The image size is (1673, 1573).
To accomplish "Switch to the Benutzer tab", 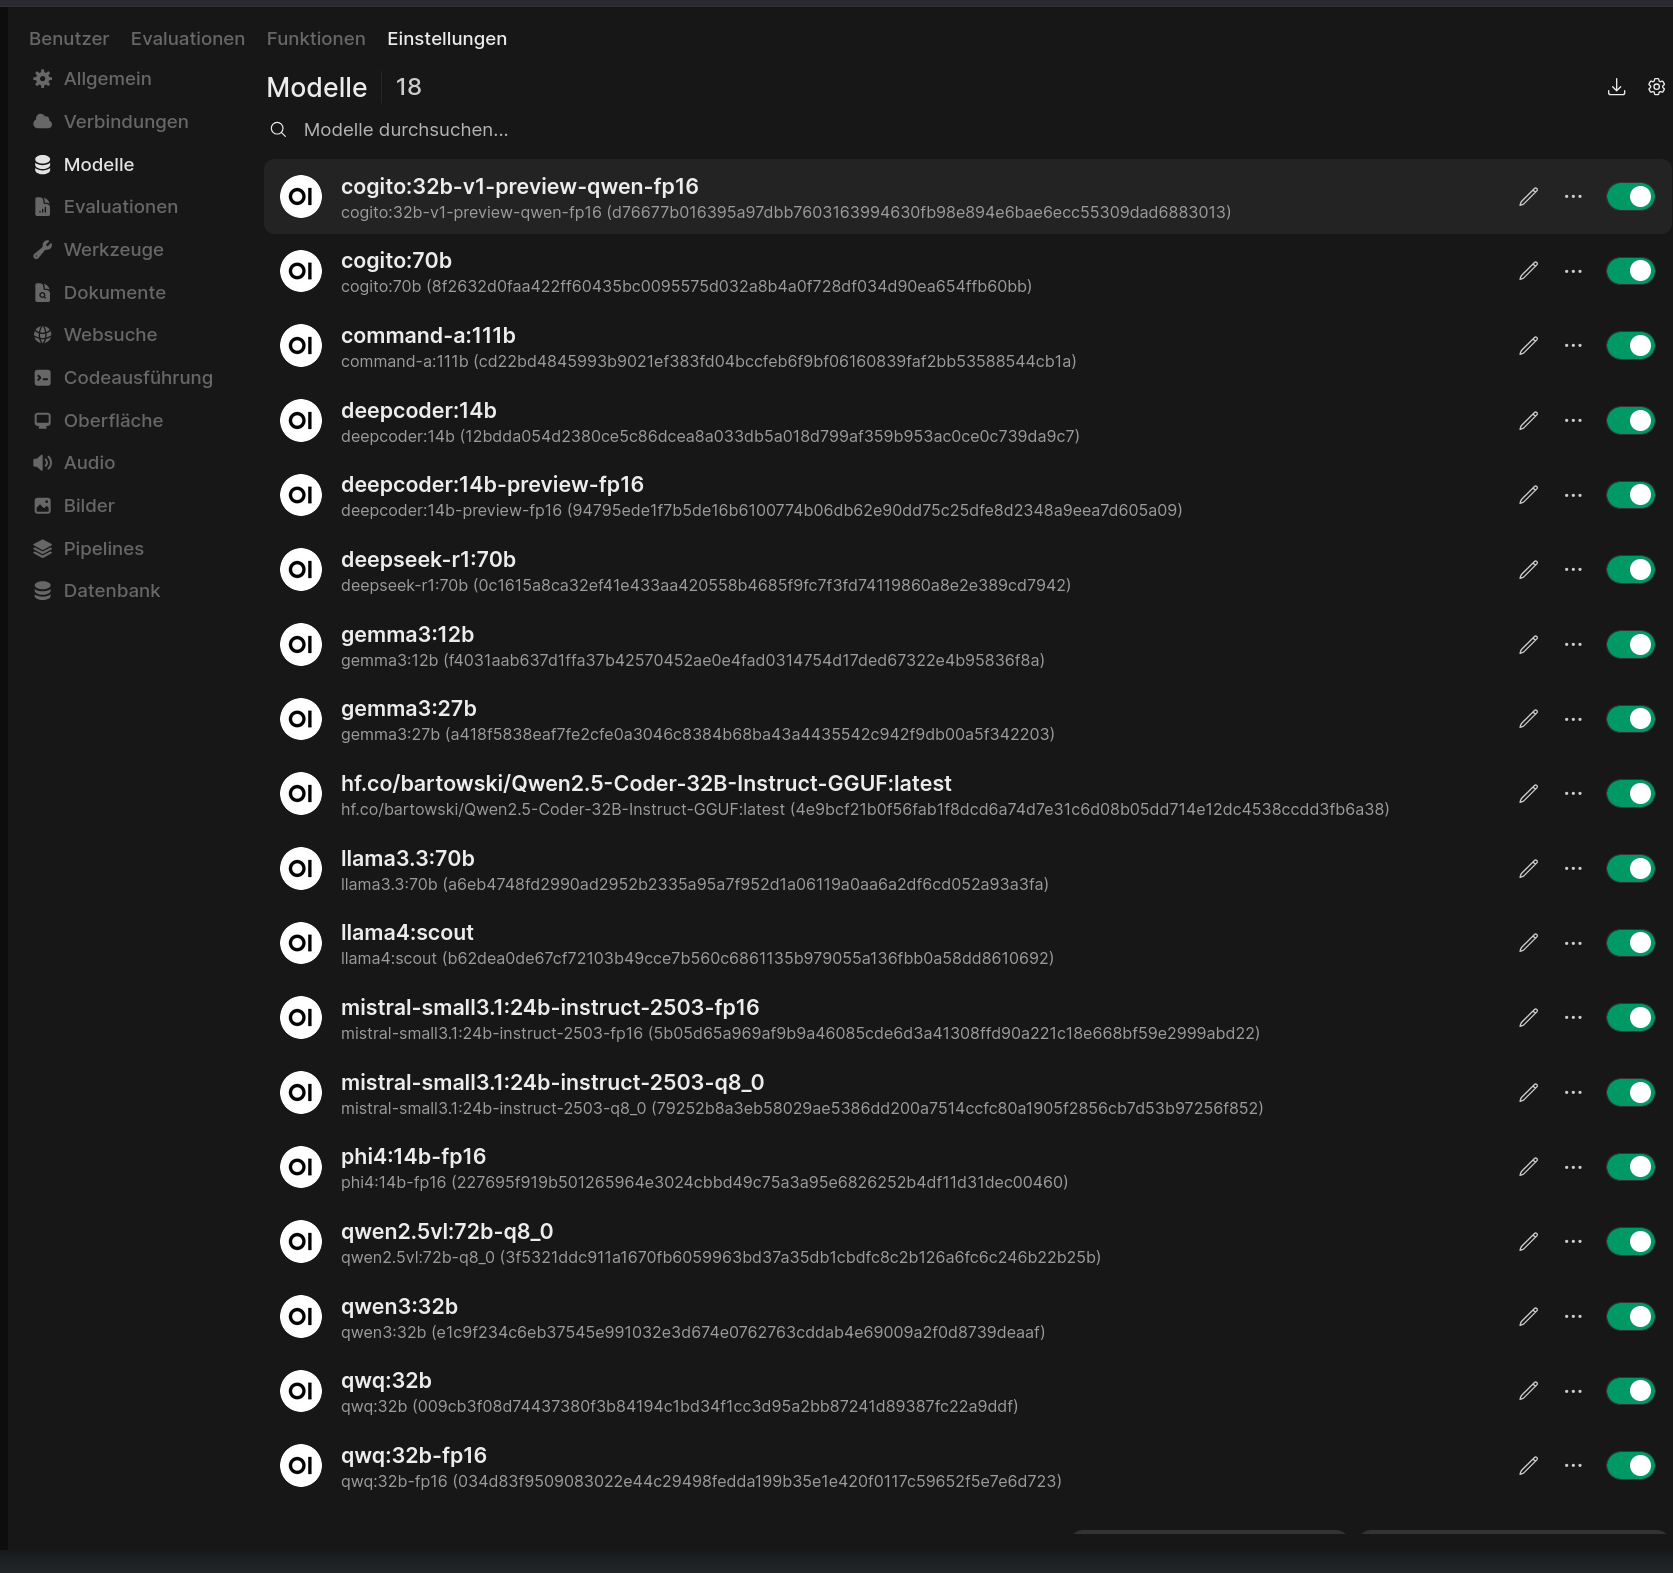I will click(x=69, y=39).
